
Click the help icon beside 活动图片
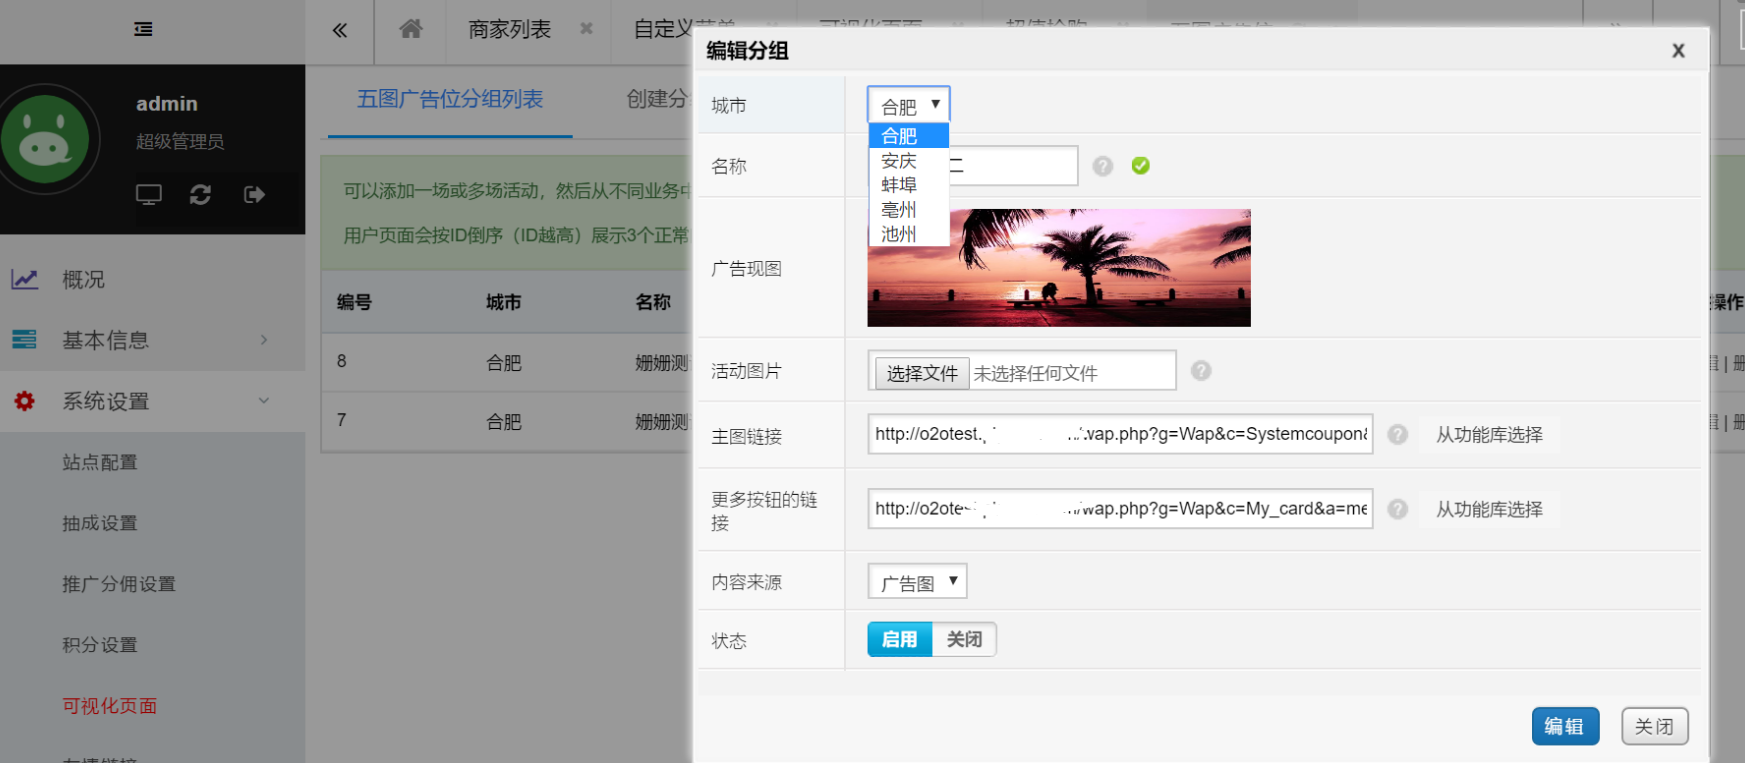pos(1201,371)
